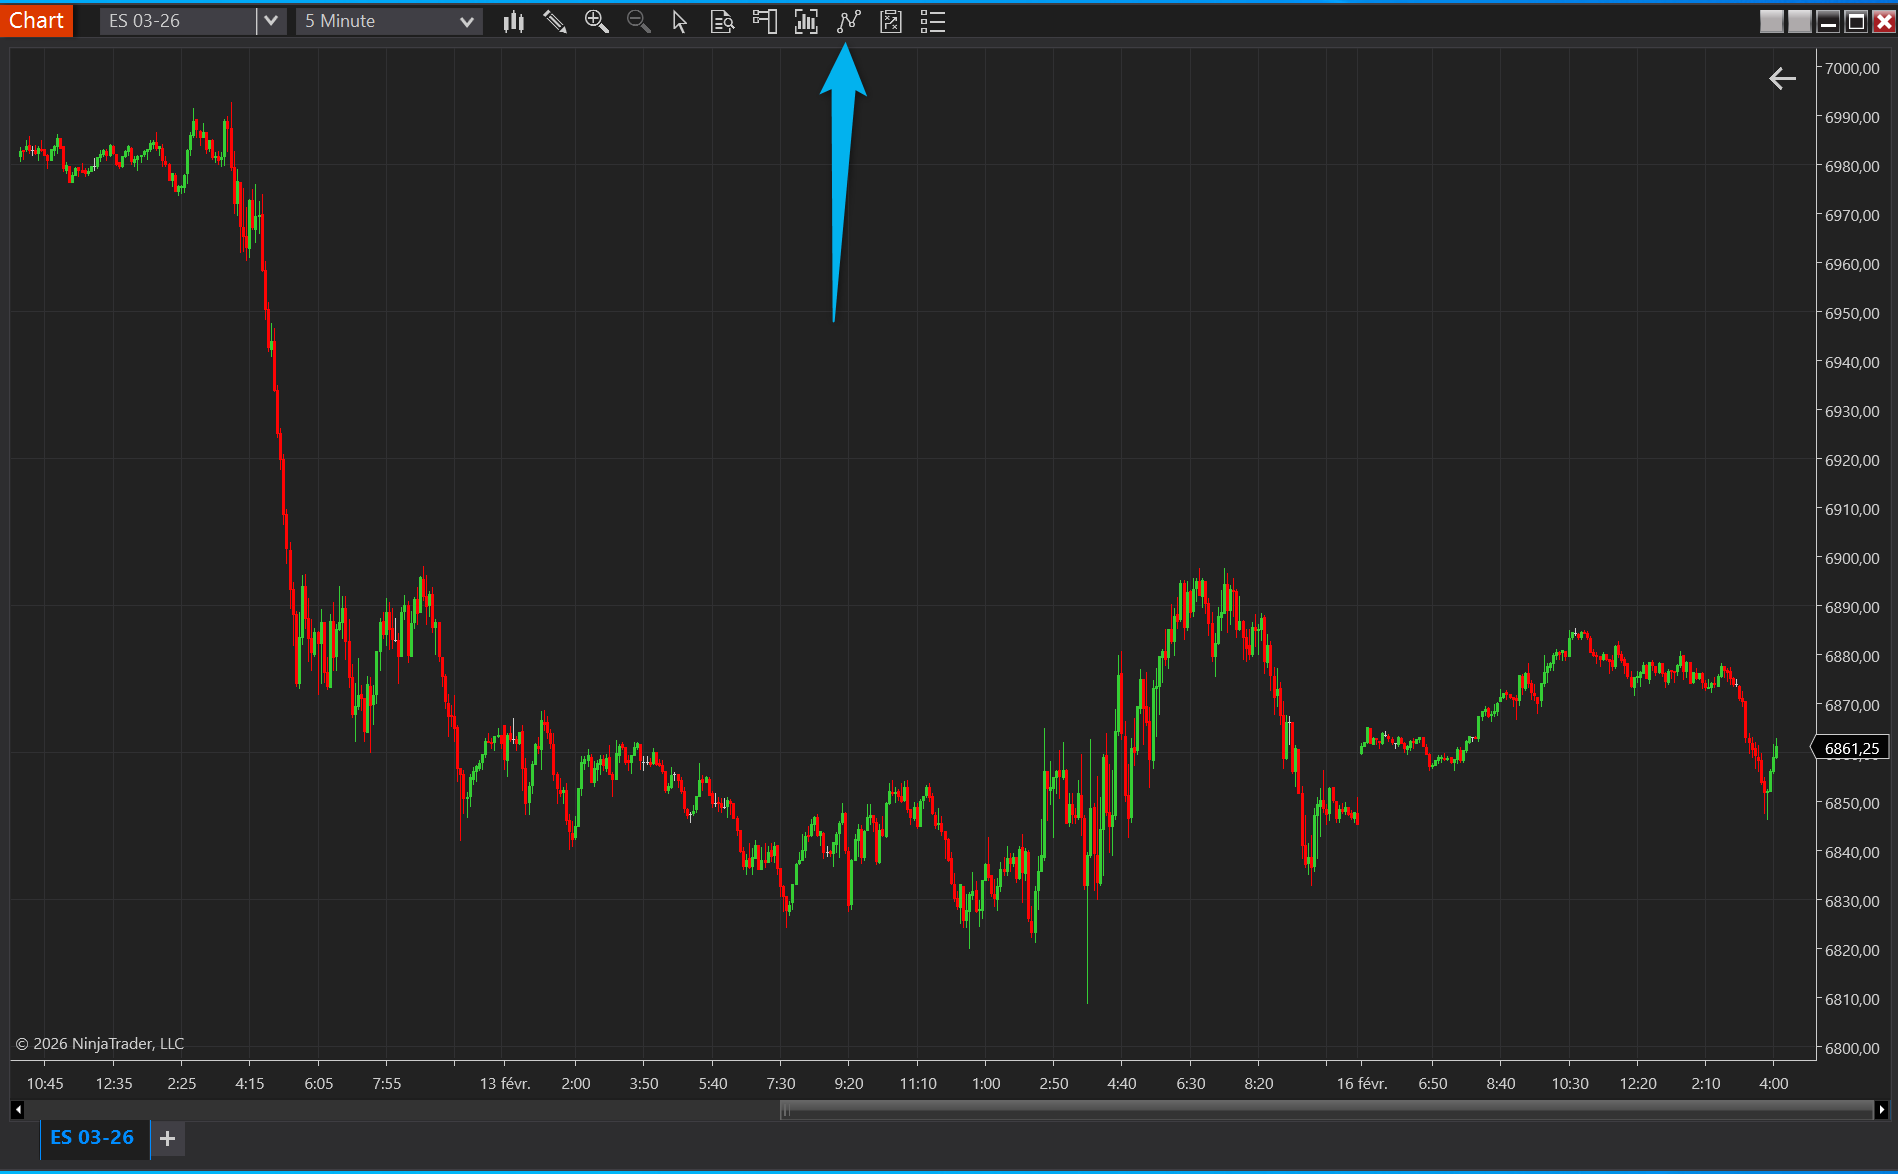Viewport: 1898px width, 1174px height.
Task: Open the Strategies icon
Action: coord(890,21)
